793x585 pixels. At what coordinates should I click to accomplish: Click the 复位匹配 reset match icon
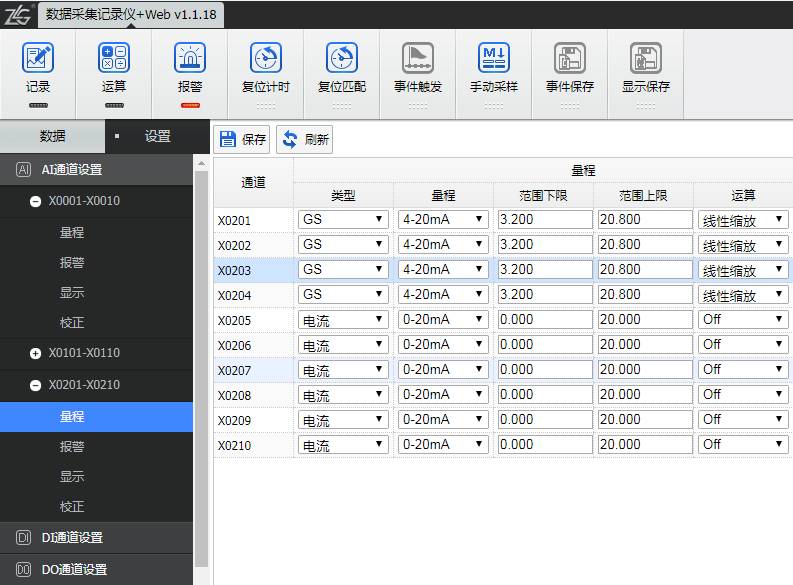coord(342,58)
